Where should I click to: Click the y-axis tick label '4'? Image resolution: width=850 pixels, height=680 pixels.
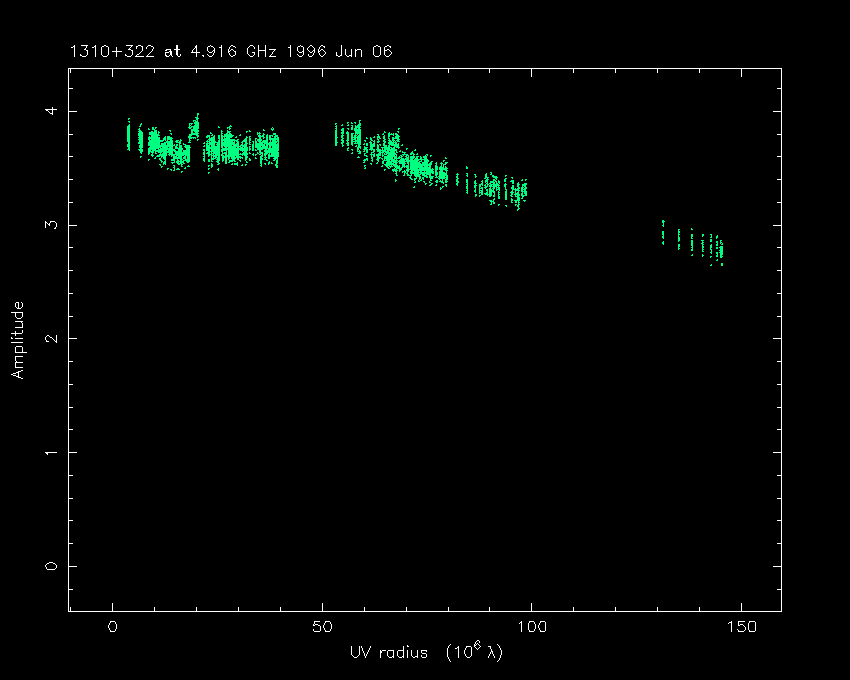click(x=53, y=111)
